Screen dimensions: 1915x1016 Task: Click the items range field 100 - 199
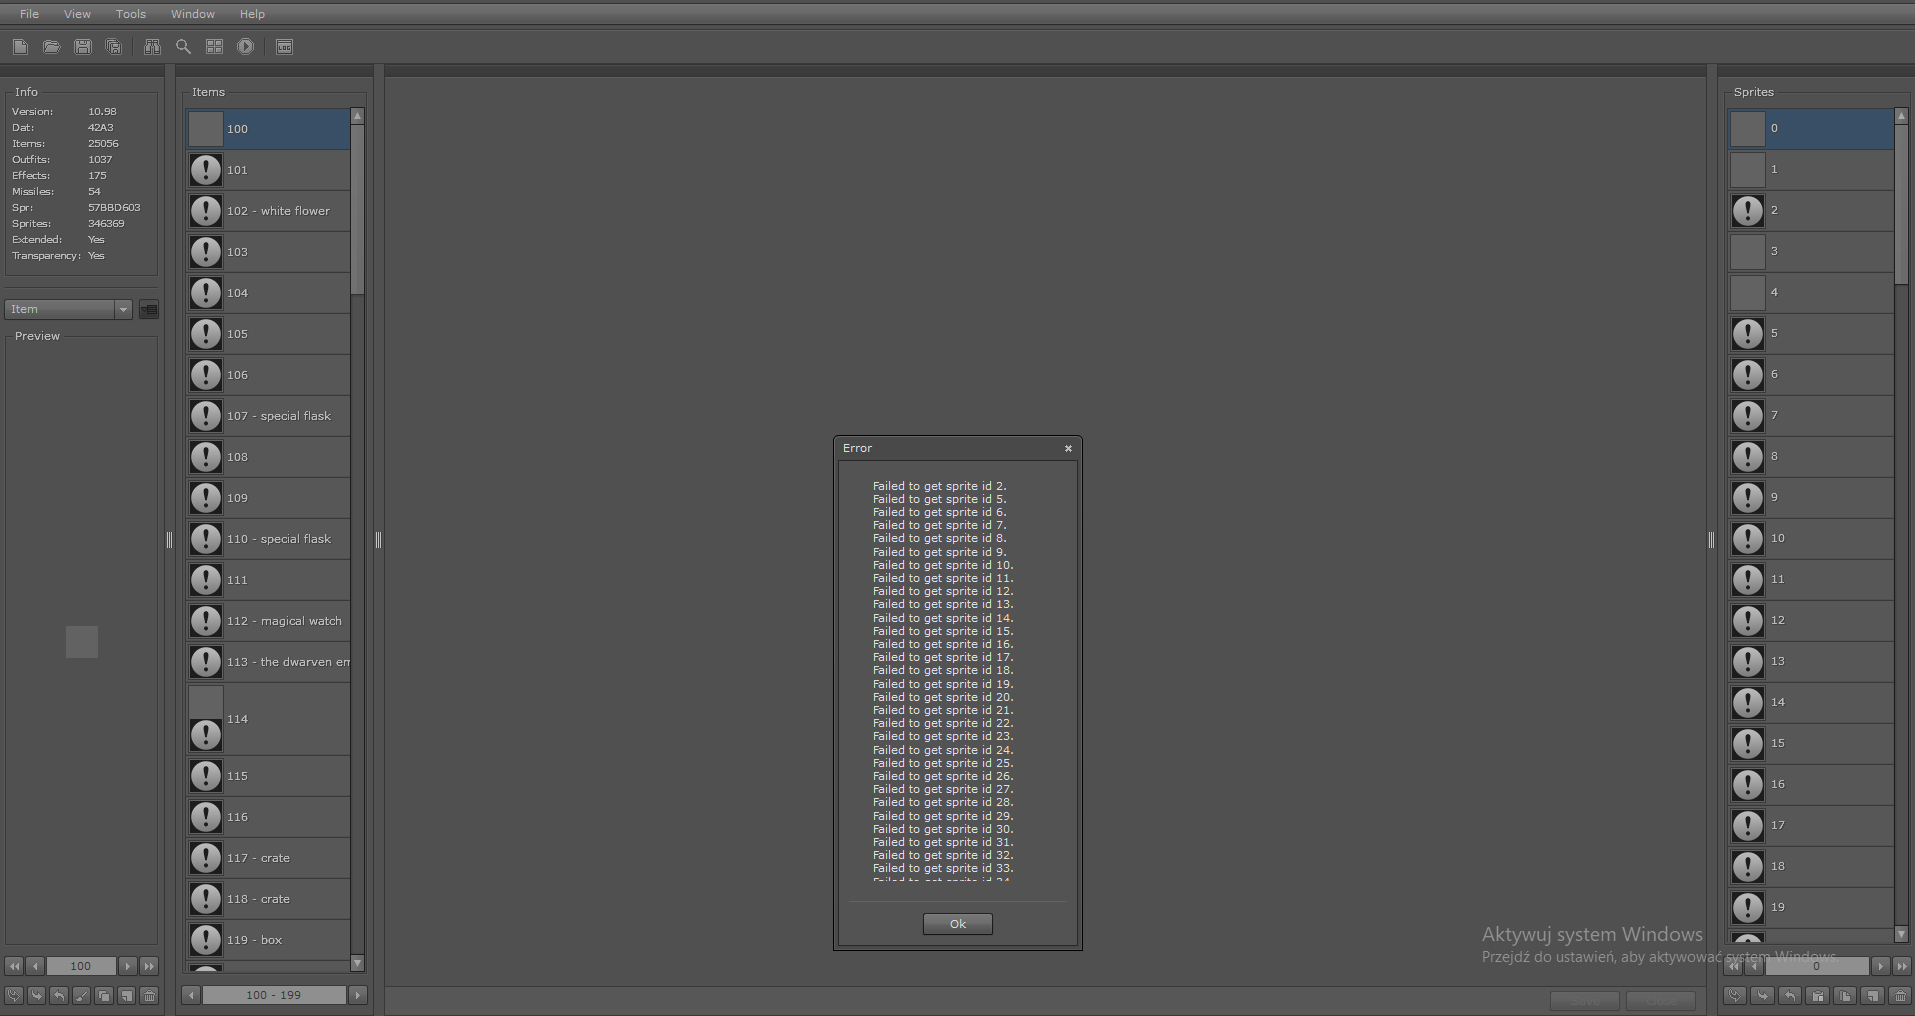pos(274,995)
